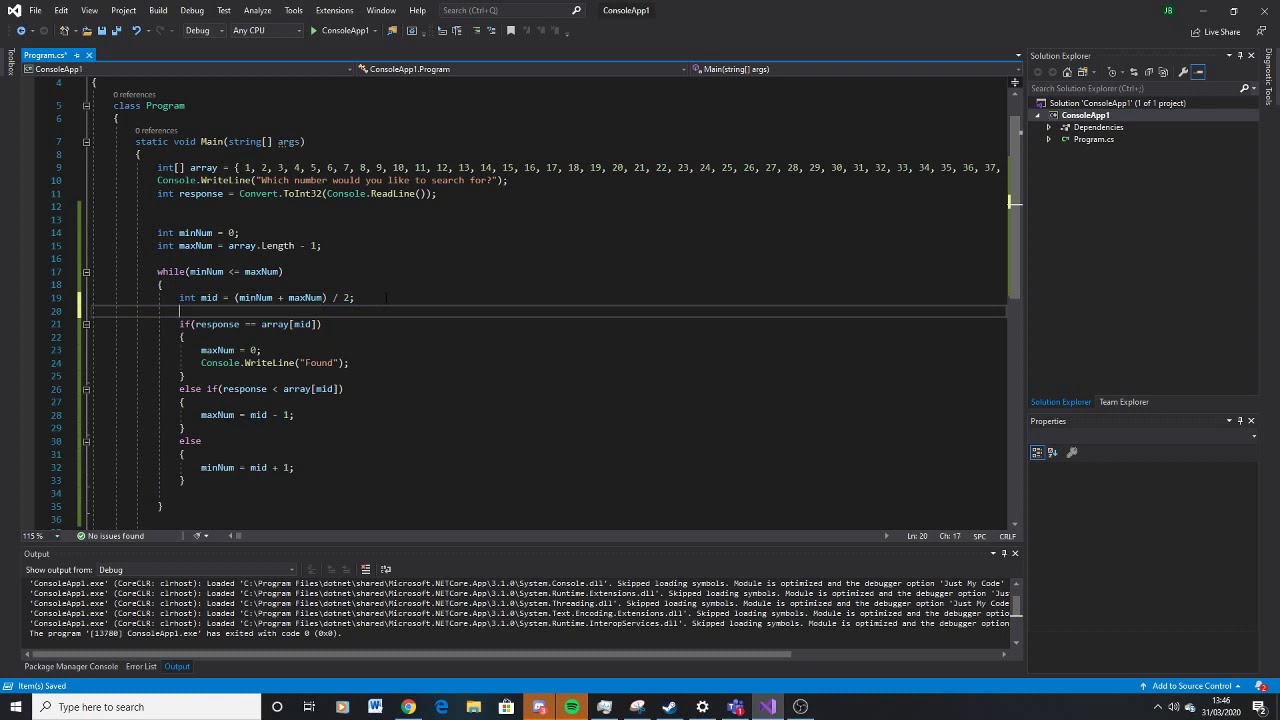The height and width of the screenshot is (720, 1280).
Task: Start debugging with the green ConsoleApp1 play button
Action: 340,31
